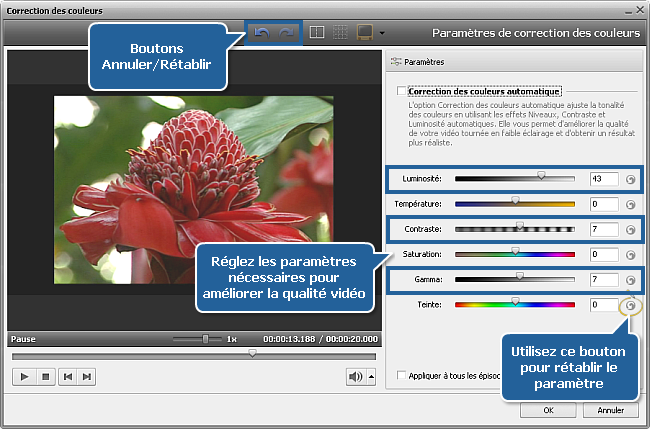Enable Correction des couleurs automatique checkbox
650x429 pixels.
[402, 91]
